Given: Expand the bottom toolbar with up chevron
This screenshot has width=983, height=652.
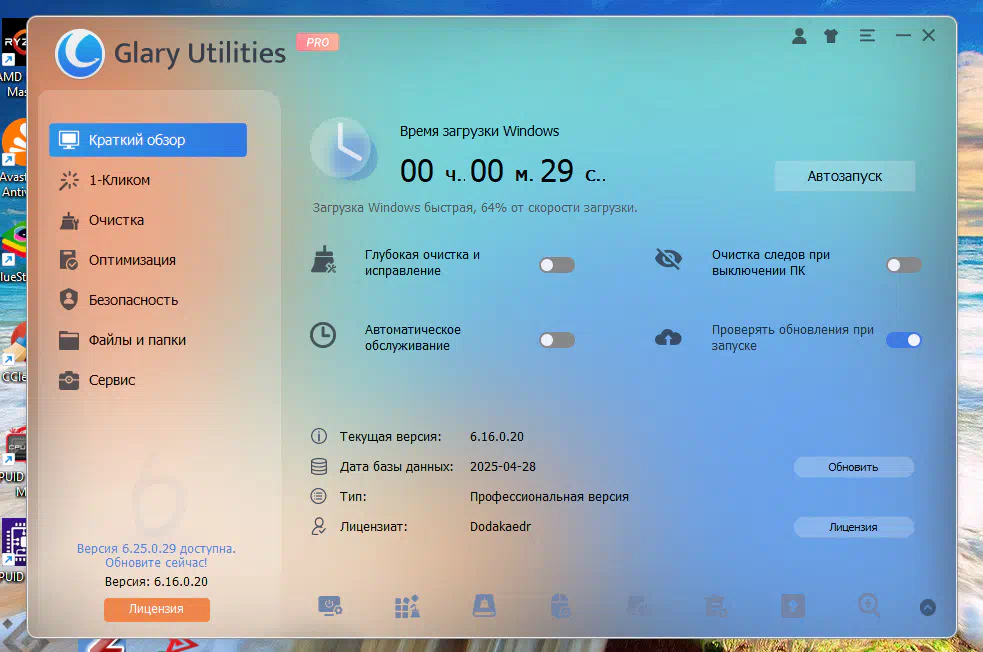Looking at the screenshot, I should (928, 607).
